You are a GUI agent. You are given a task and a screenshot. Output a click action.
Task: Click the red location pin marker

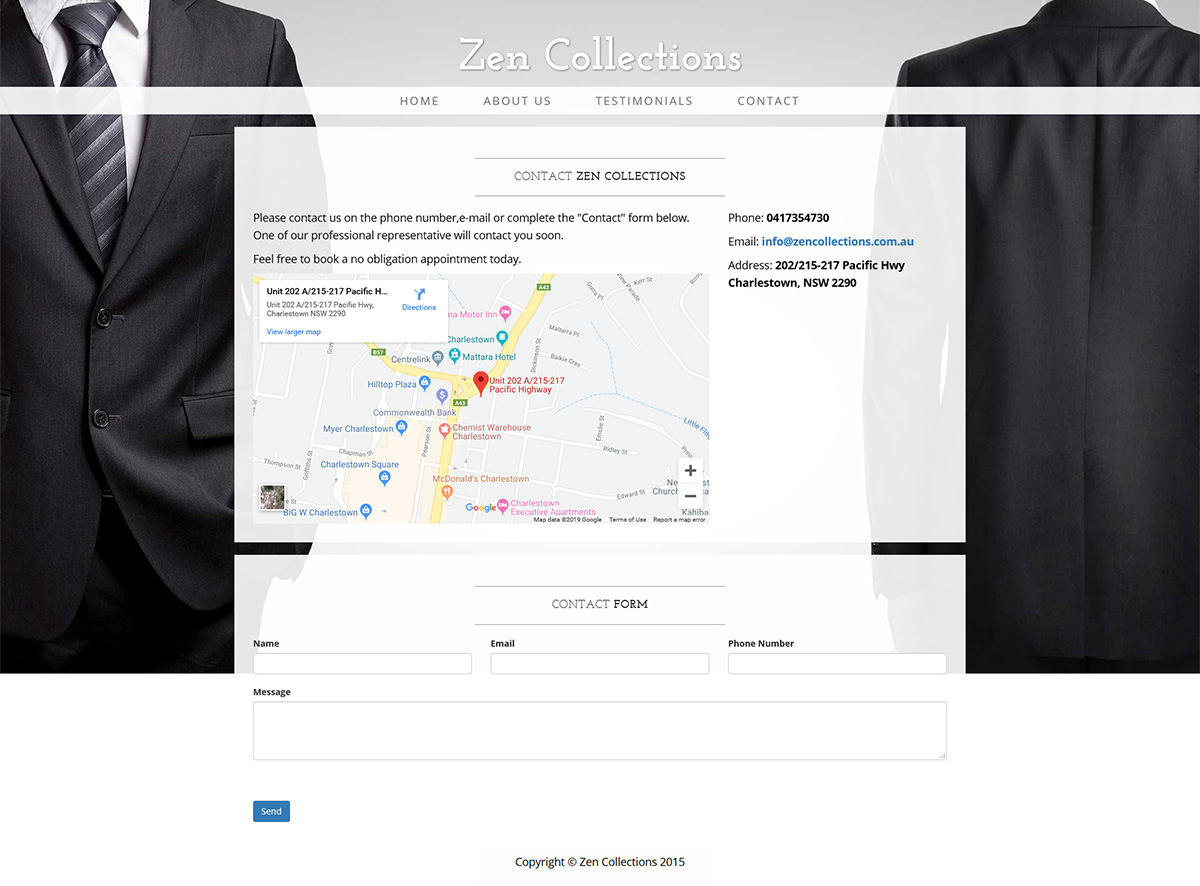[481, 382]
